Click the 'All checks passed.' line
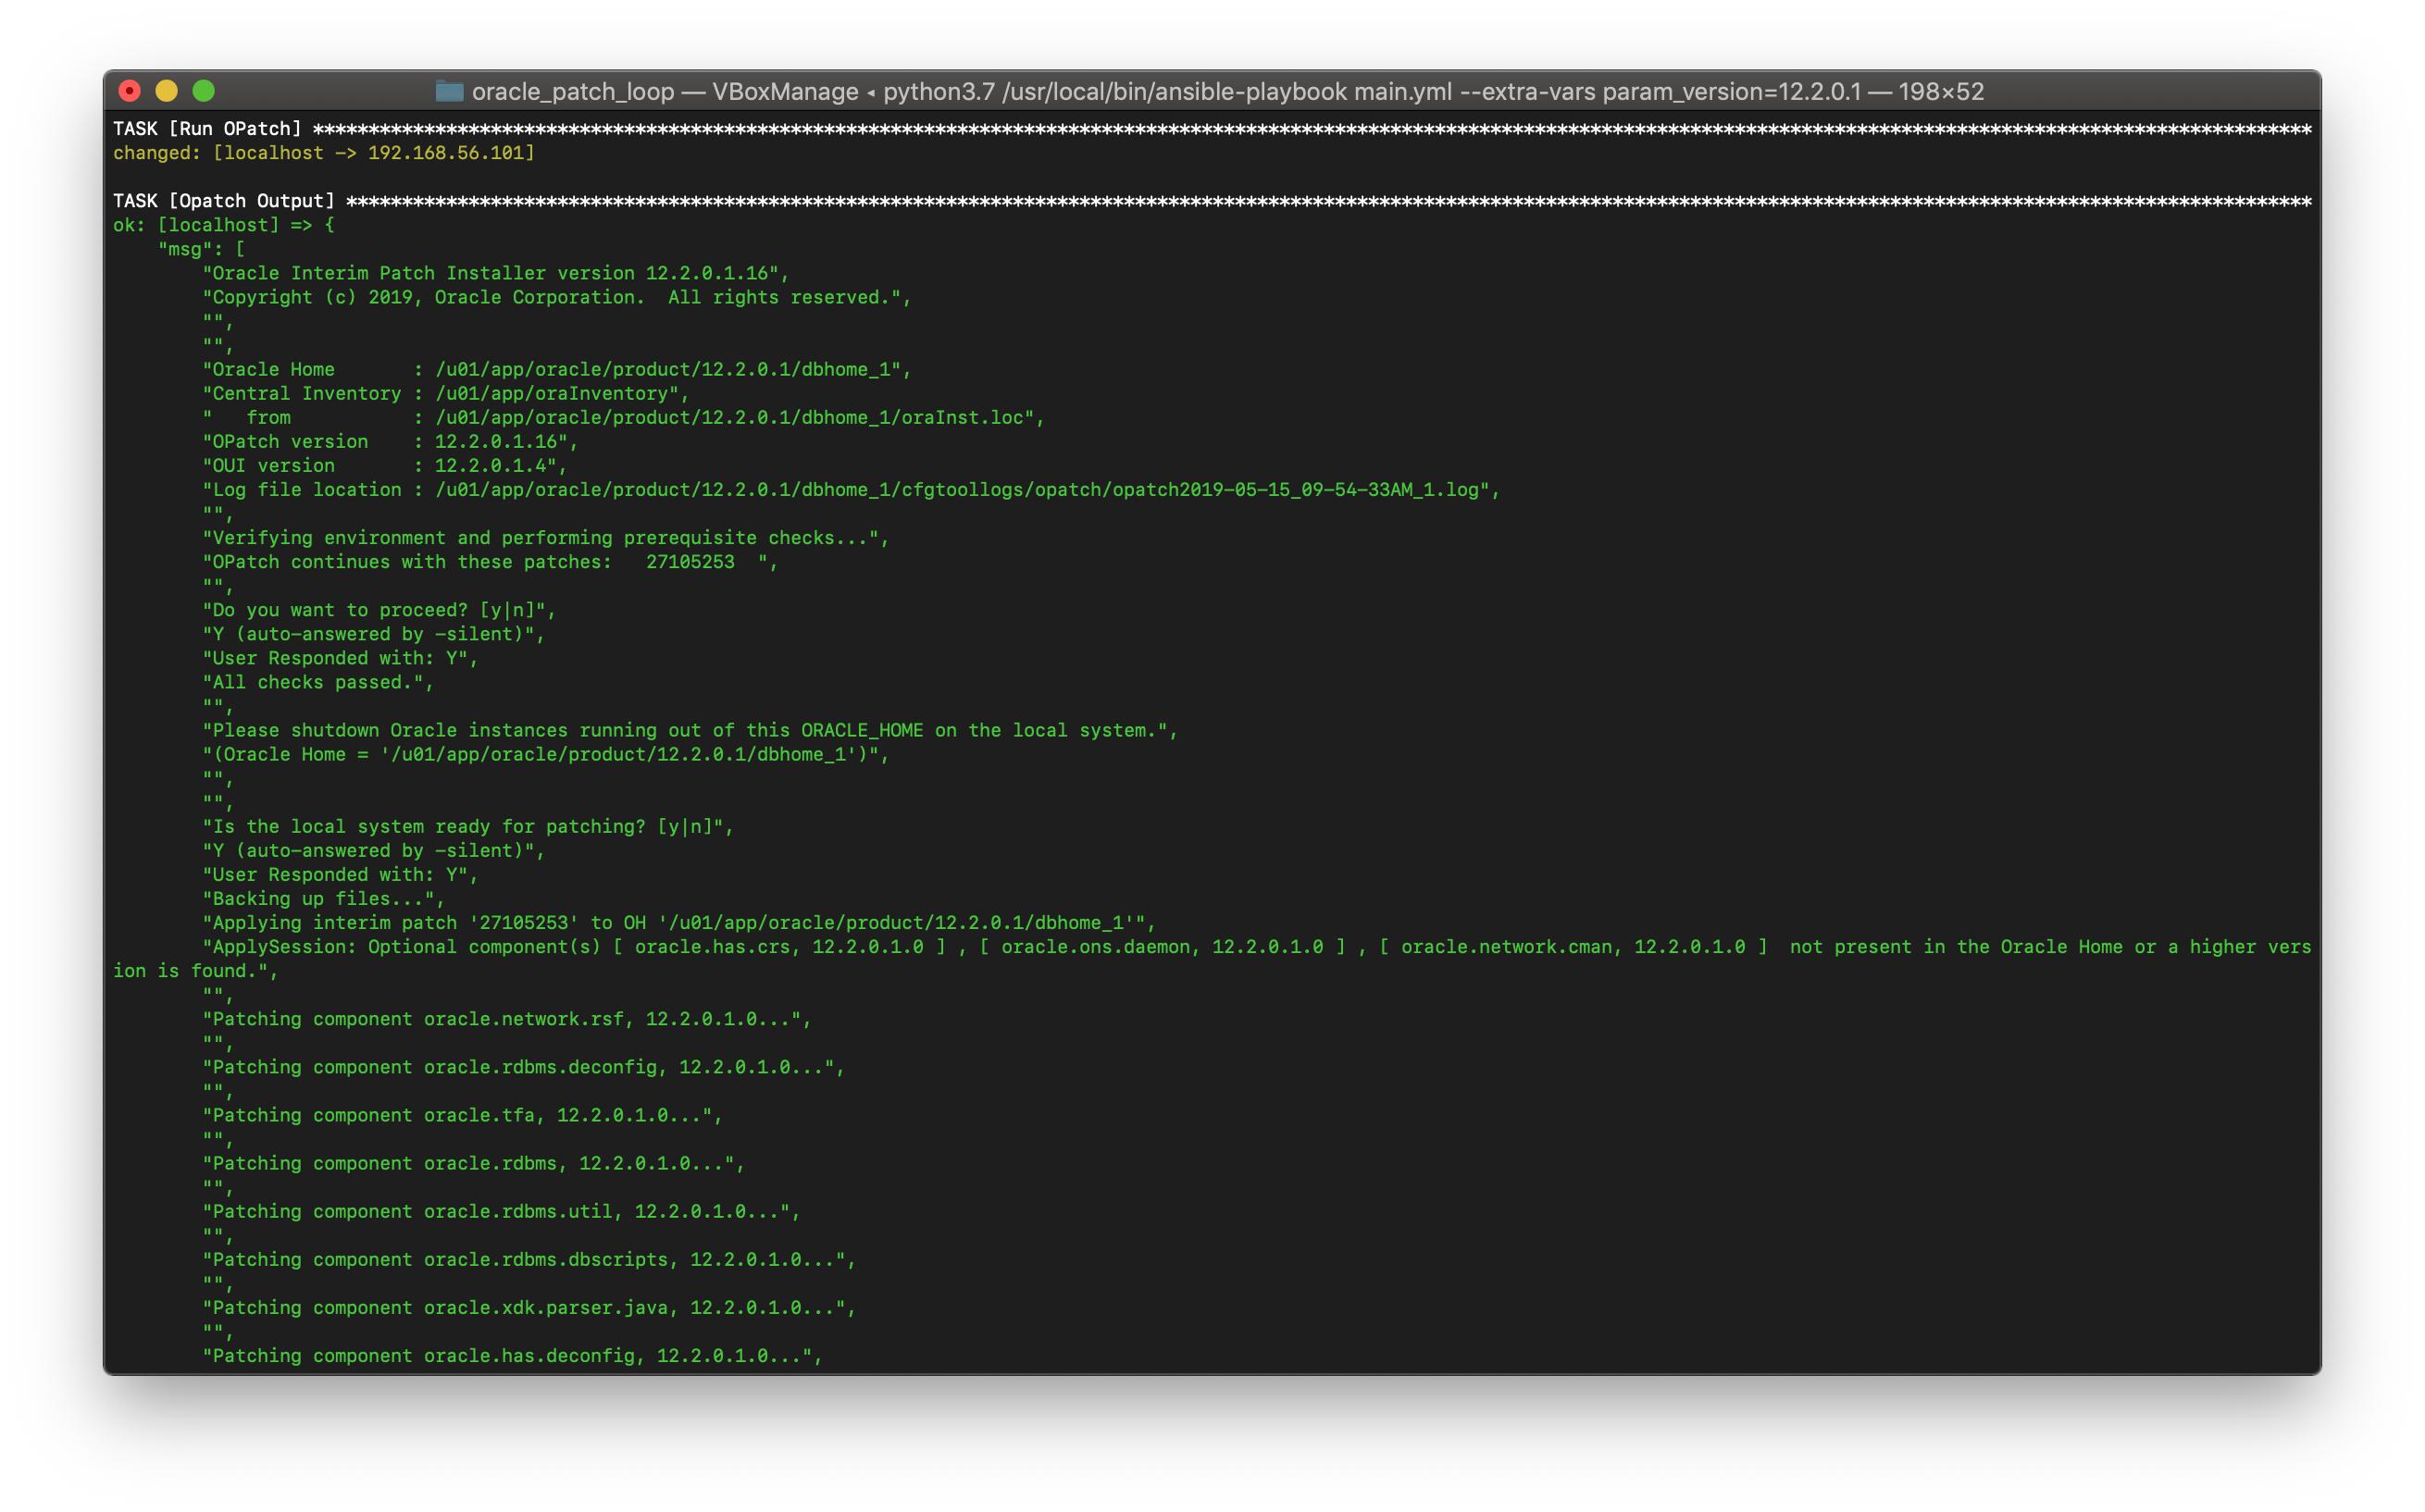Viewport: 2425px width, 1512px height. coord(318,682)
